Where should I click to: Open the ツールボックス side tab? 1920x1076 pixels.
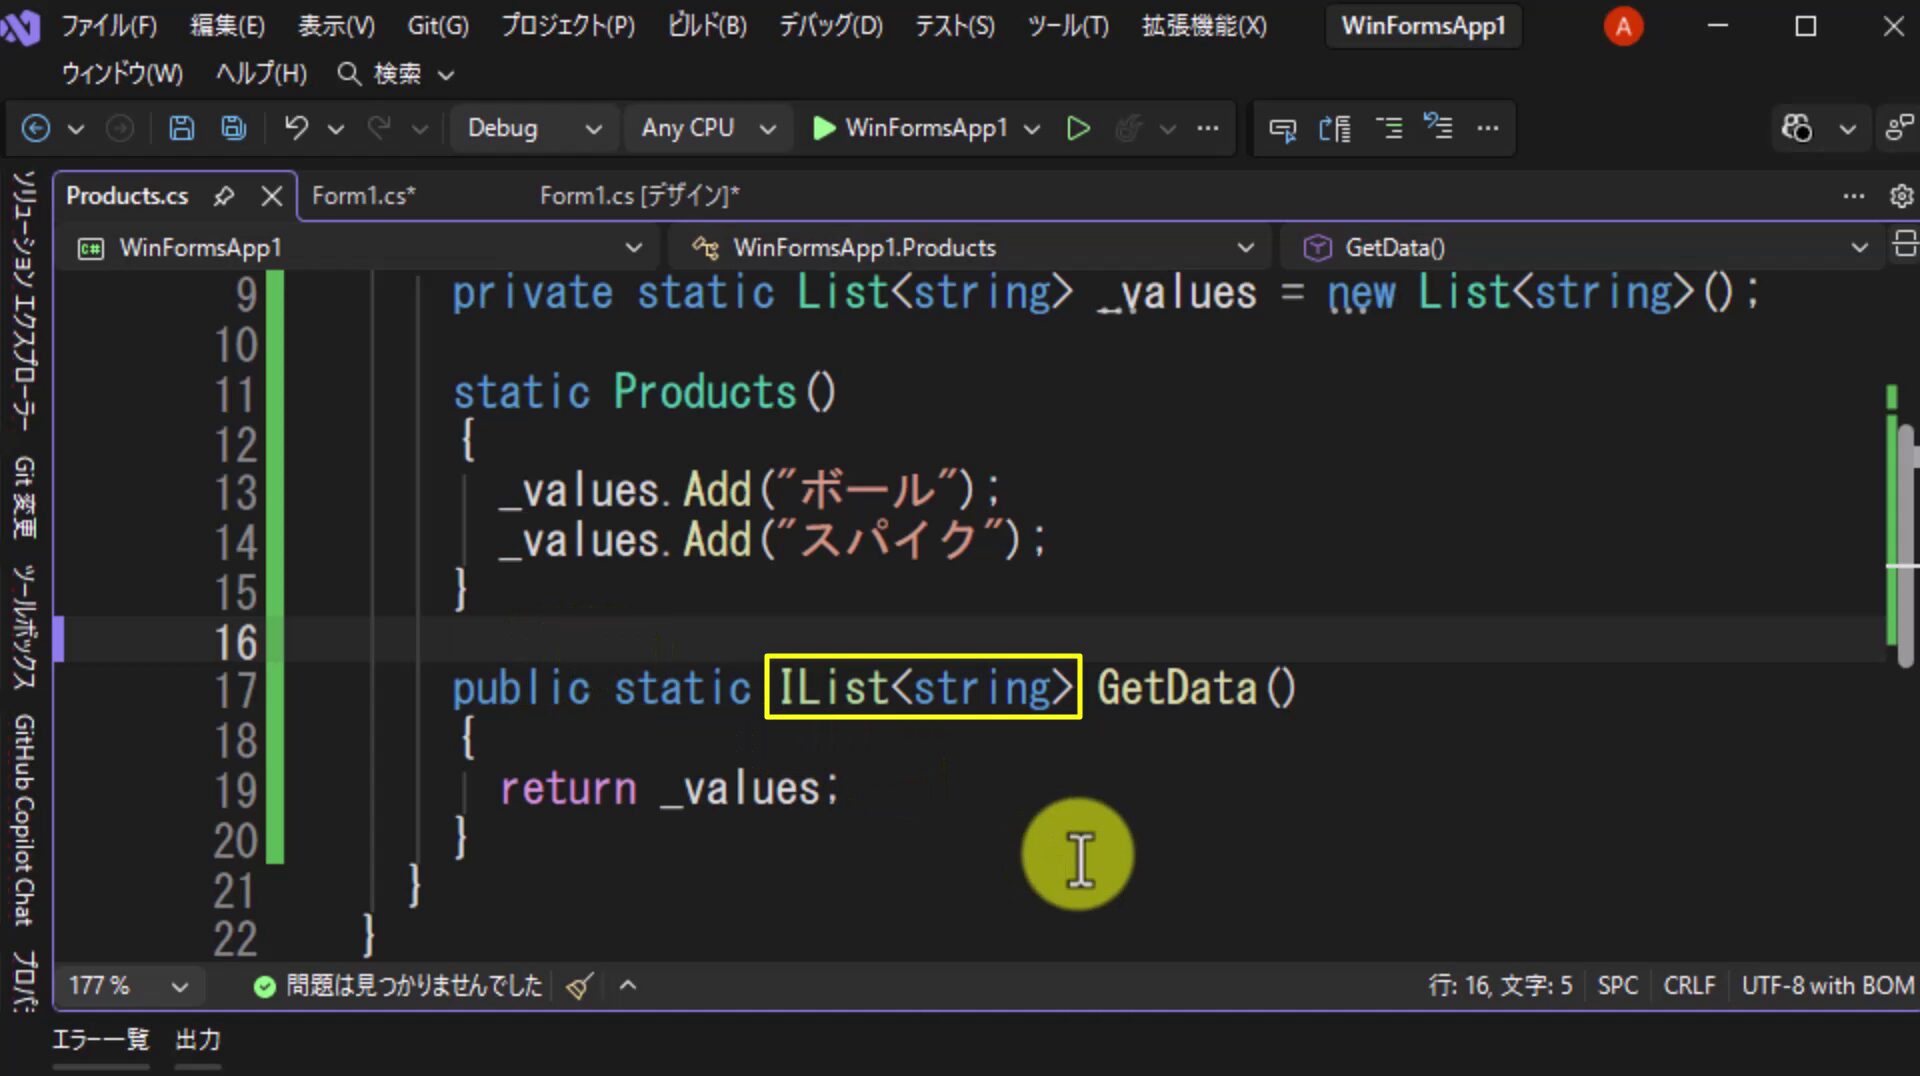pyautogui.click(x=24, y=627)
